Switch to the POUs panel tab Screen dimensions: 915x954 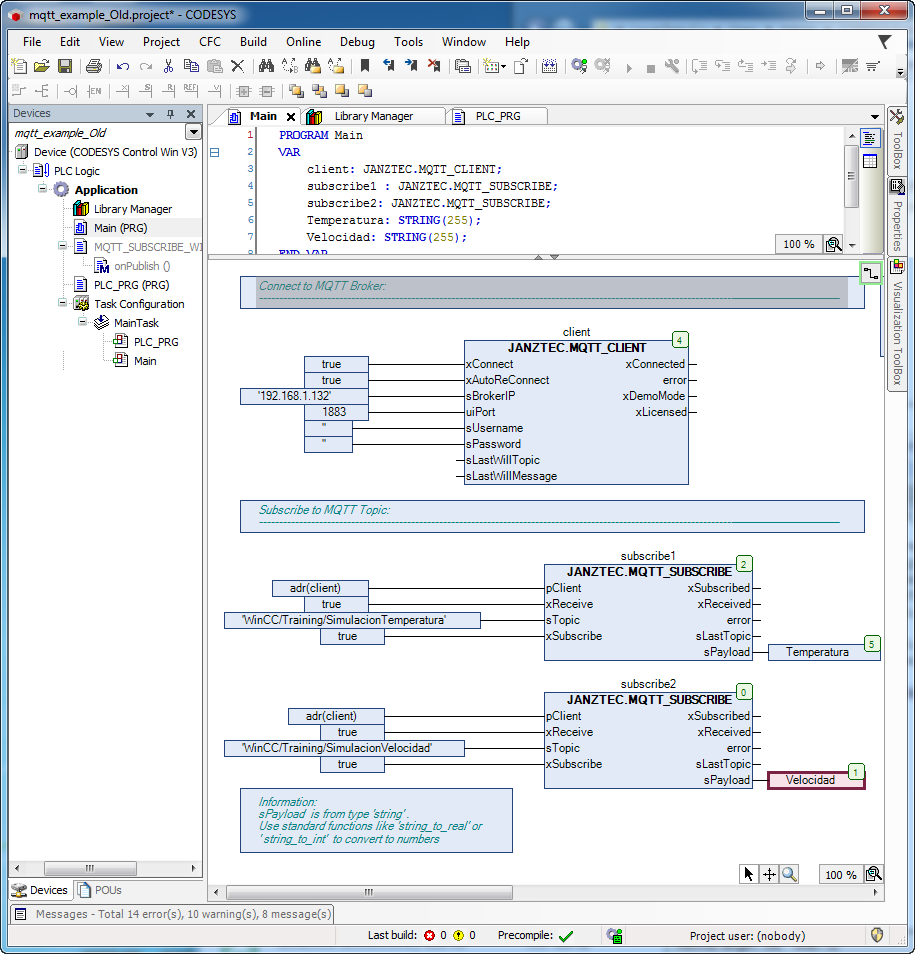(101, 890)
